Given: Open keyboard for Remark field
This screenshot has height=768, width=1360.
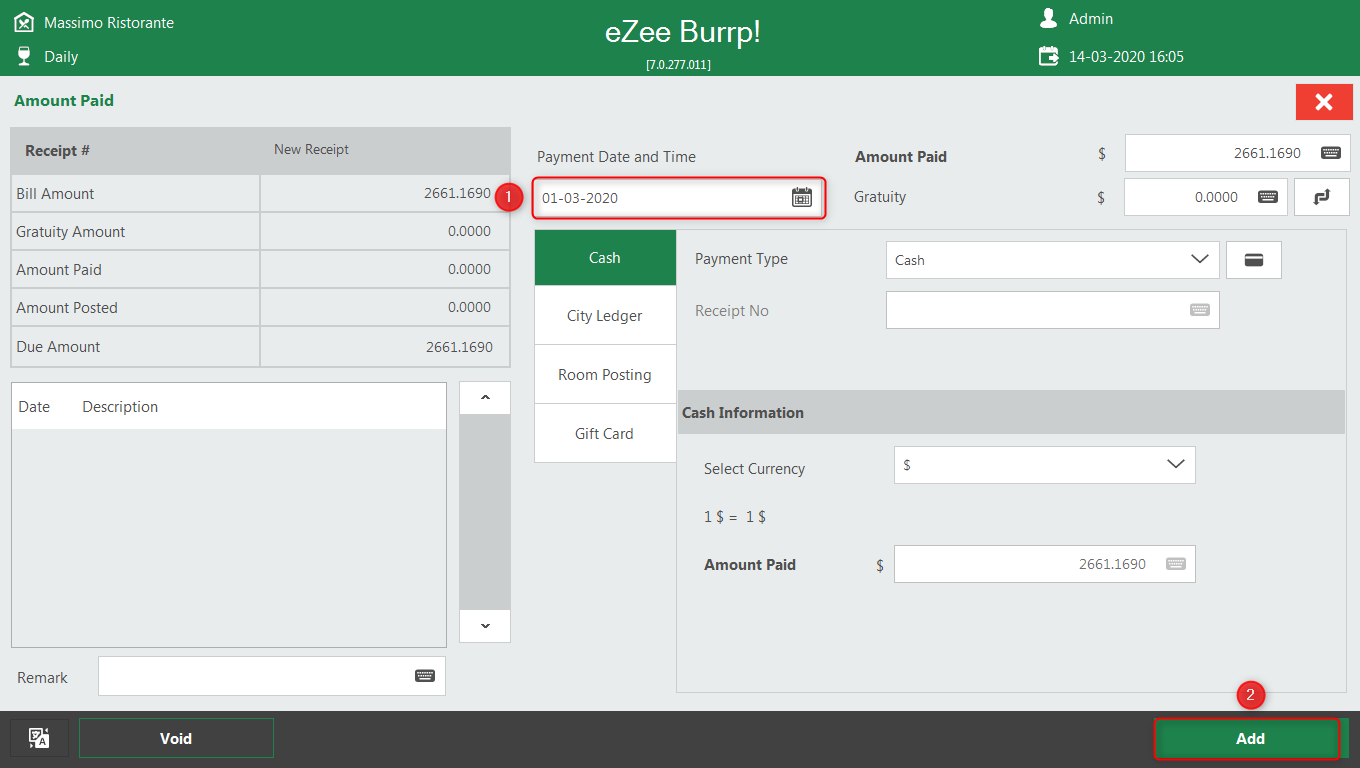Looking at the screenshot, I should (425, 676).
